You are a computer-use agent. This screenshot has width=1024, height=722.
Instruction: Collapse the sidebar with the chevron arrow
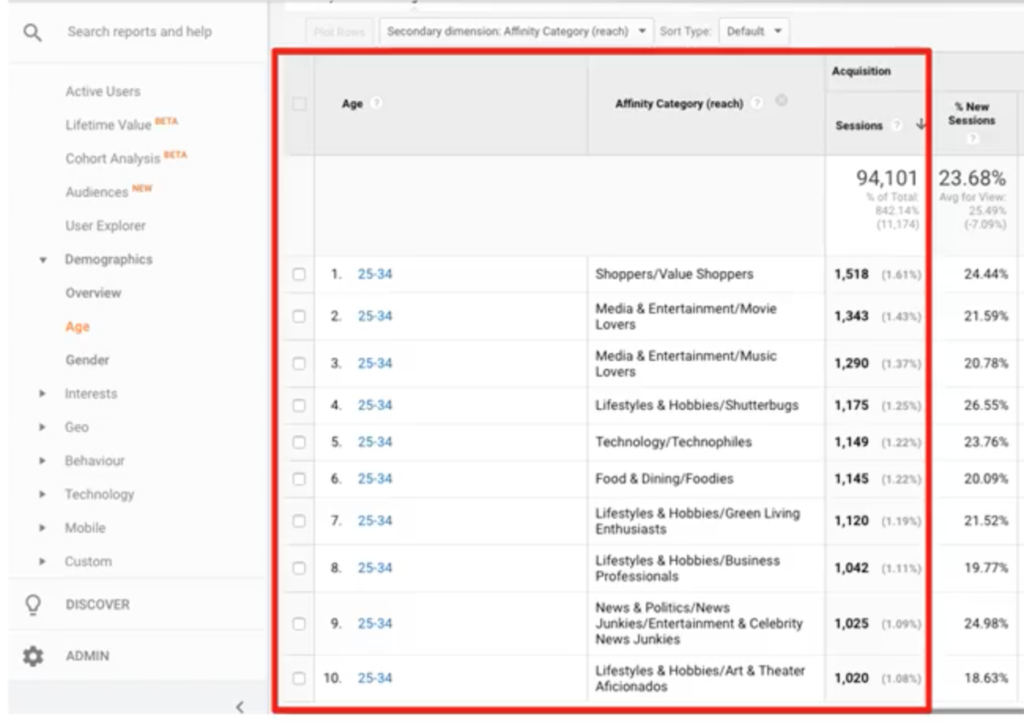click(239, 707)
